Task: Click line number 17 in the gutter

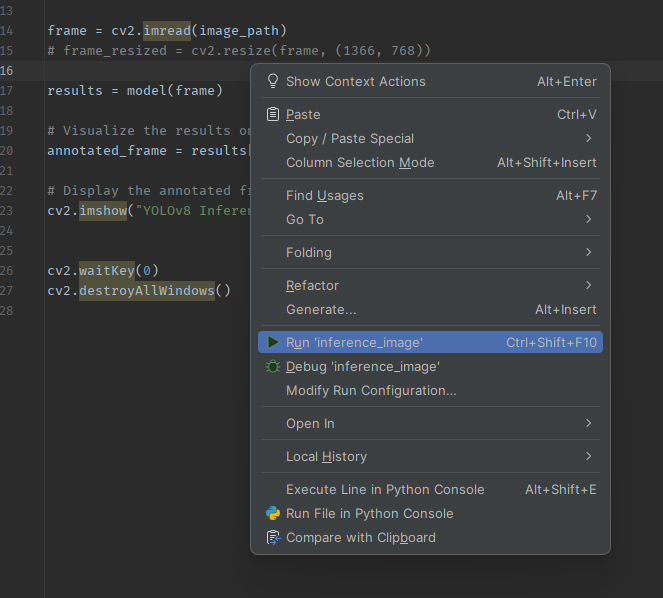Action: pyautogui.click(x=7, y=91)
